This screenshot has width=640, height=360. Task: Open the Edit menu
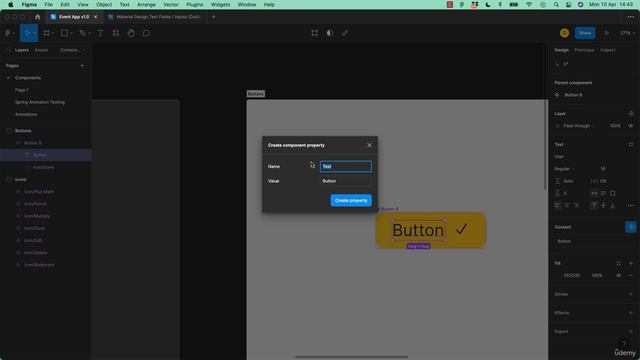coord(65,4)
